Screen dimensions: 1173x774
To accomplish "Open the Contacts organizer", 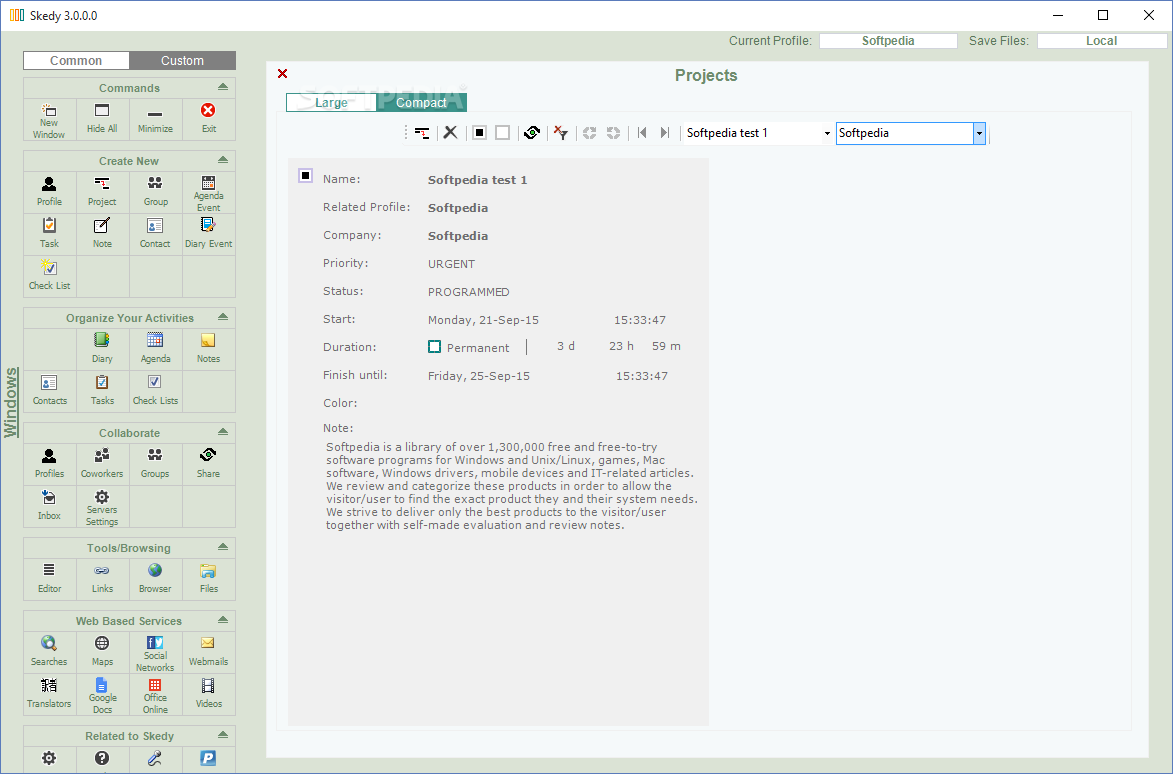I will pos(49,391).
